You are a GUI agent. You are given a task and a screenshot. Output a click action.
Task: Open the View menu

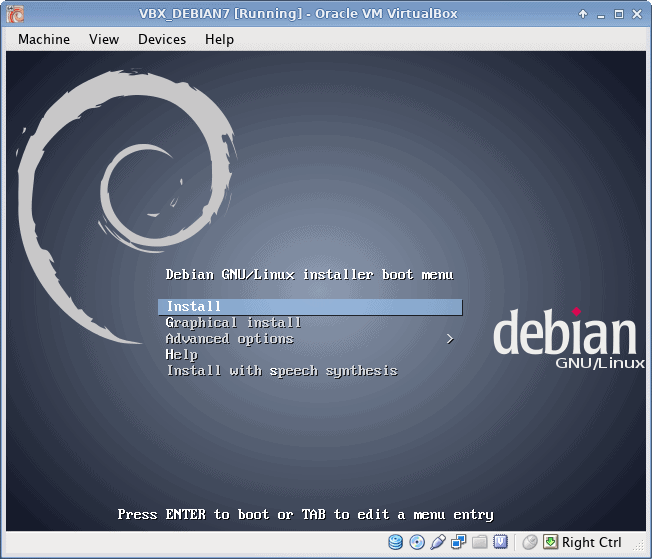coord(104,40)
